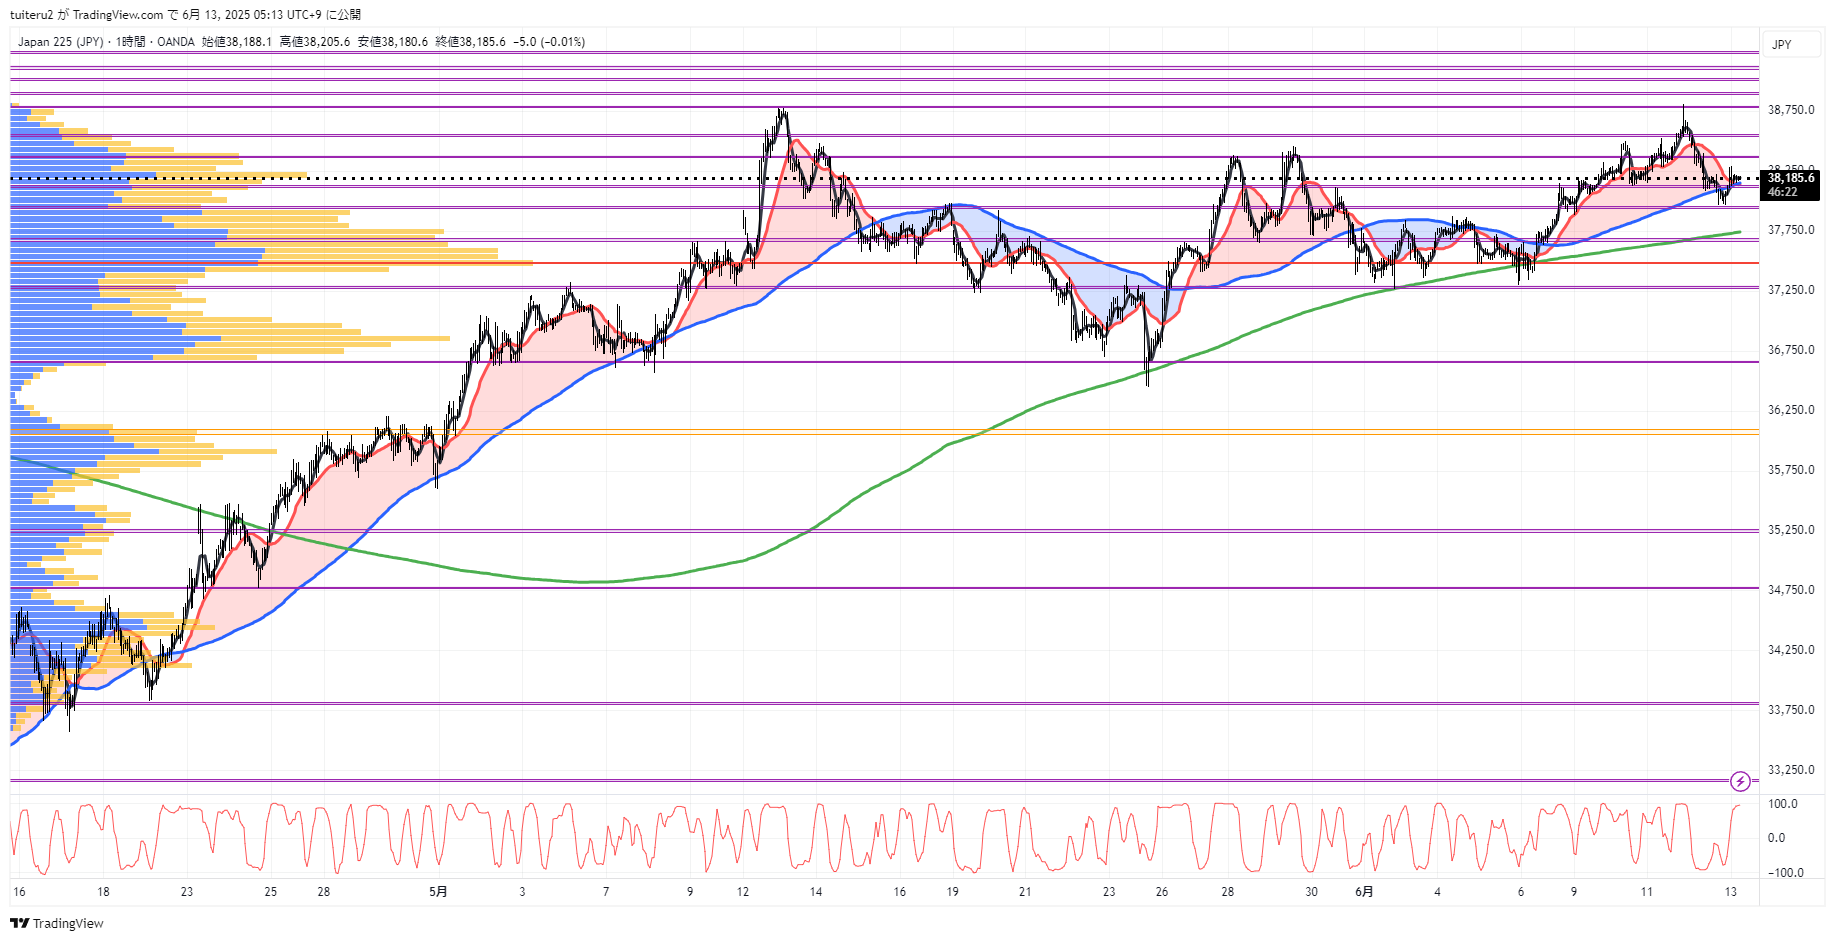The image size is (1835, 941).
Task: Click date 16 at the time axis start
Action: tap(19, 892)
